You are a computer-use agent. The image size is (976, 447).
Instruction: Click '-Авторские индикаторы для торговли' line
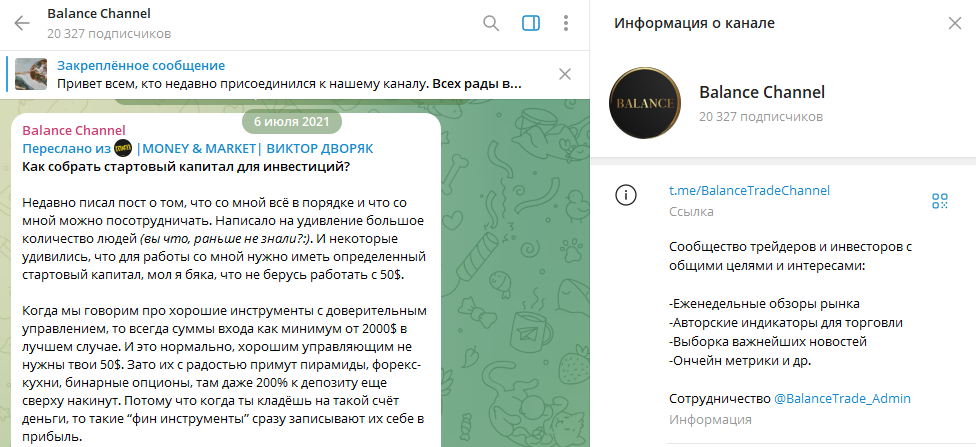pyautogui.click(x=786, y=323)
